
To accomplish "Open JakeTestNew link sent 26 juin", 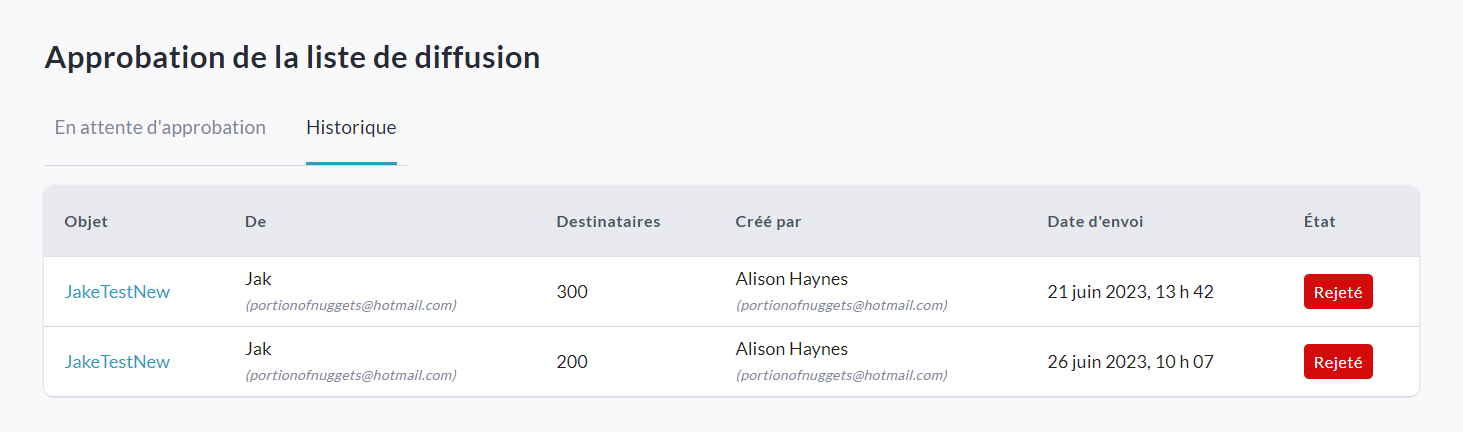I will pyautogui.click(x=117, y=362).
